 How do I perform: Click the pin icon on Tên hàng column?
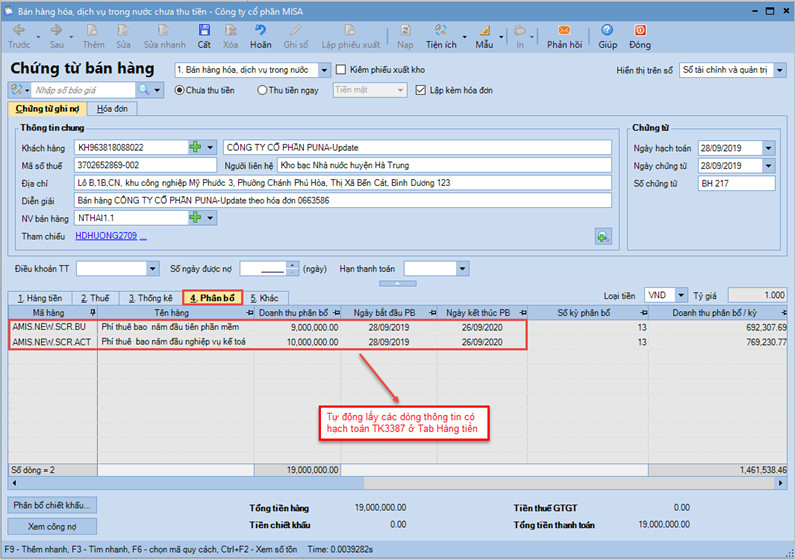249,313
